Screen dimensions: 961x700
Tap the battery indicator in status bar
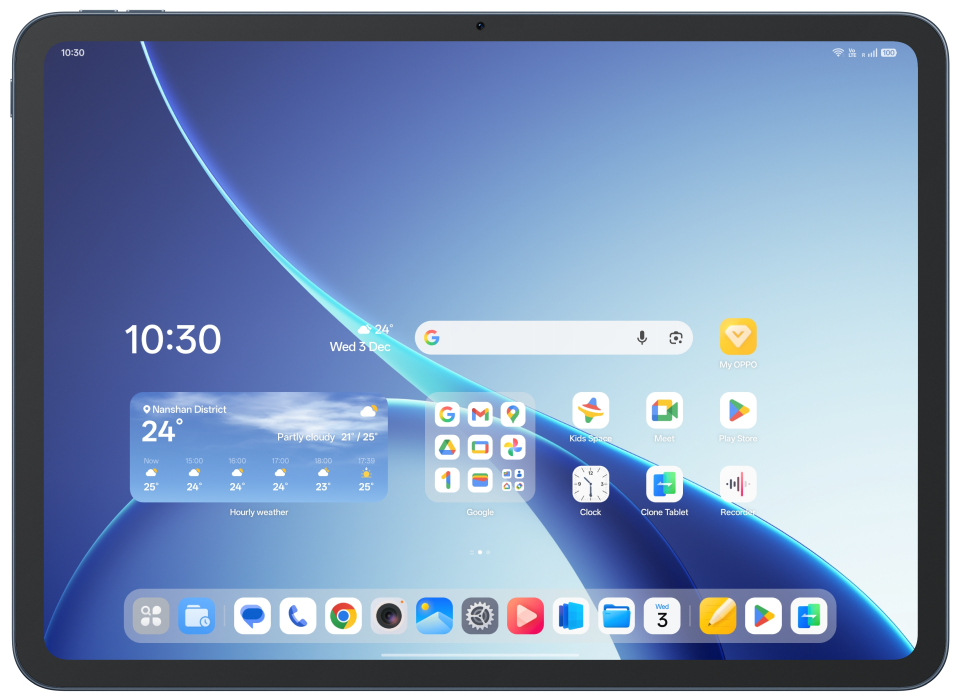coord(889,53)
